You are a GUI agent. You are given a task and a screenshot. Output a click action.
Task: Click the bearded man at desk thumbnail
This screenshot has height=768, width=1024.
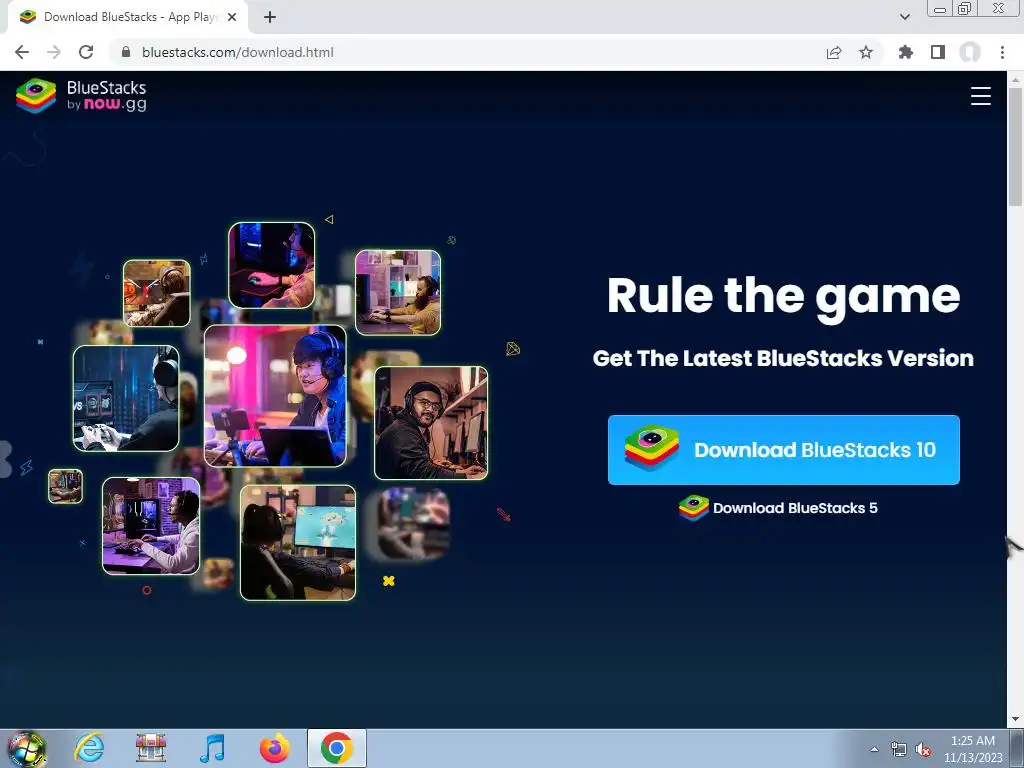(x=398, y=293)
